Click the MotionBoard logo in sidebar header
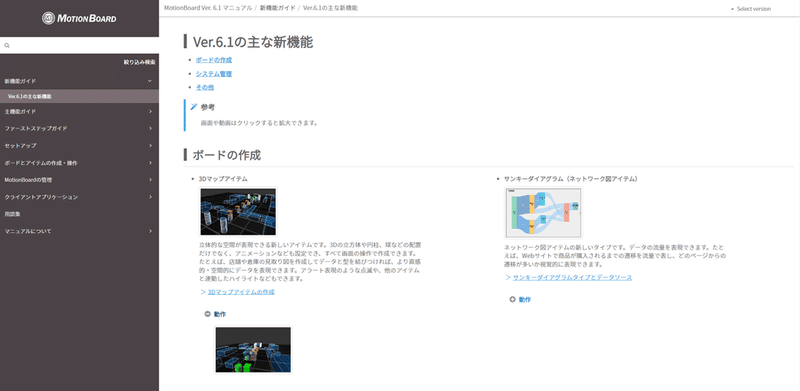This screenshot has height=391, width=800. [79, 18]
